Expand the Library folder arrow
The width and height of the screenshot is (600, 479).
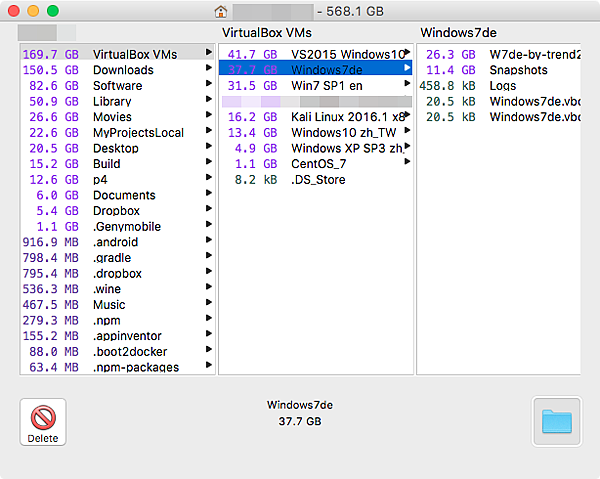pos(209,99)
